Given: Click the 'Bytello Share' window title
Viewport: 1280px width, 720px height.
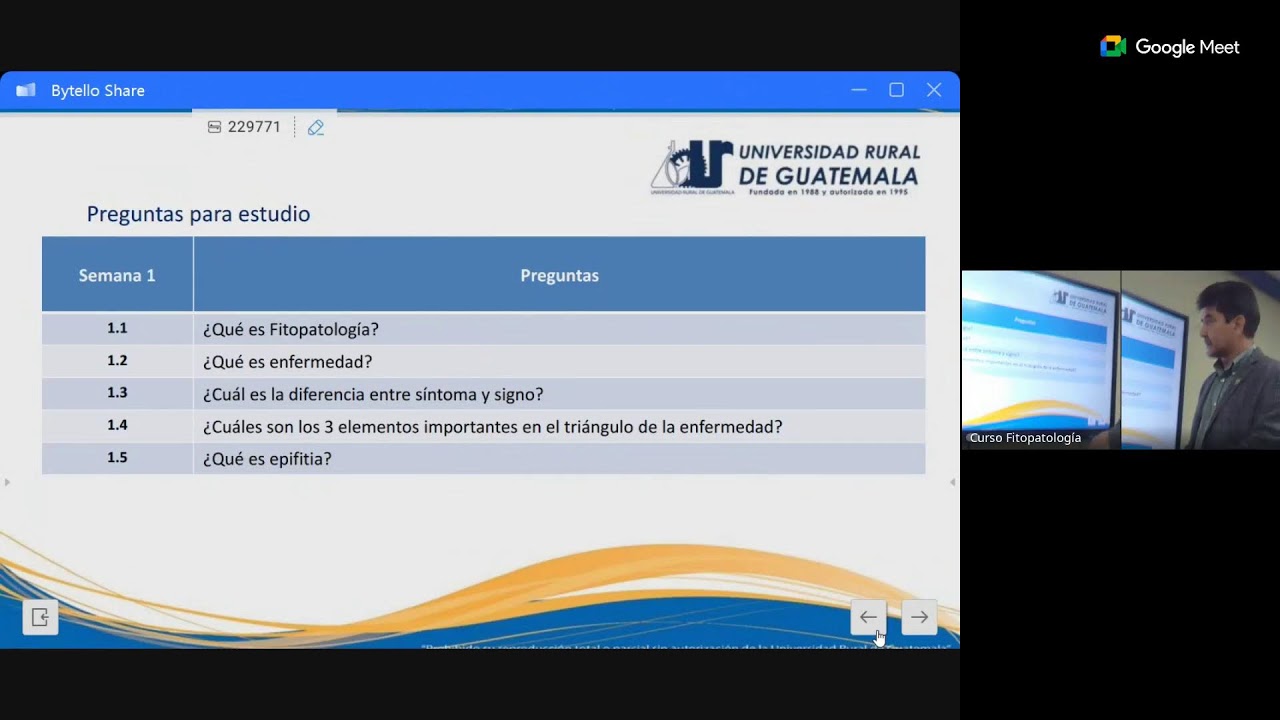Looking at the screenshot, I should pos(98,90).
